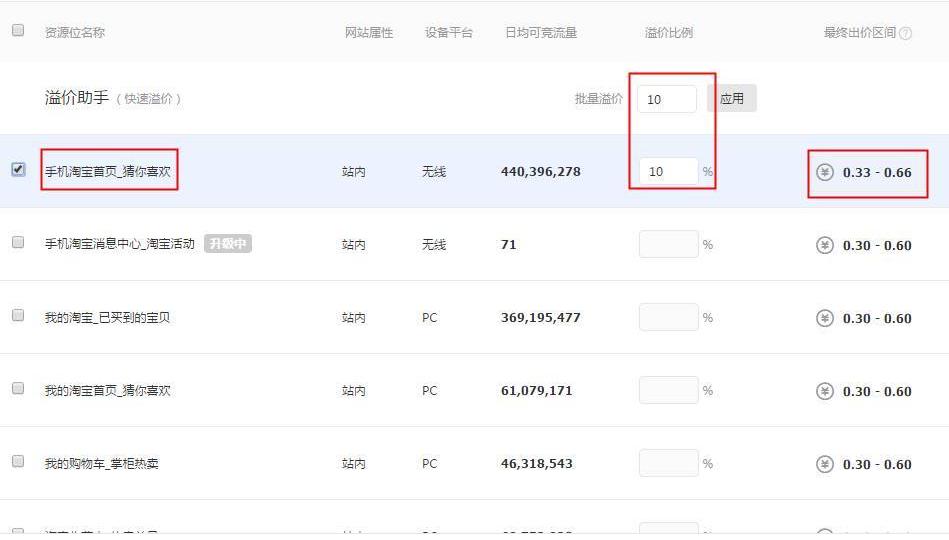Click yen icon for 手机淘宝消息中心_淘宝活动 row
The height and width of the screenshot is (540, 949).
click(825, 245)
